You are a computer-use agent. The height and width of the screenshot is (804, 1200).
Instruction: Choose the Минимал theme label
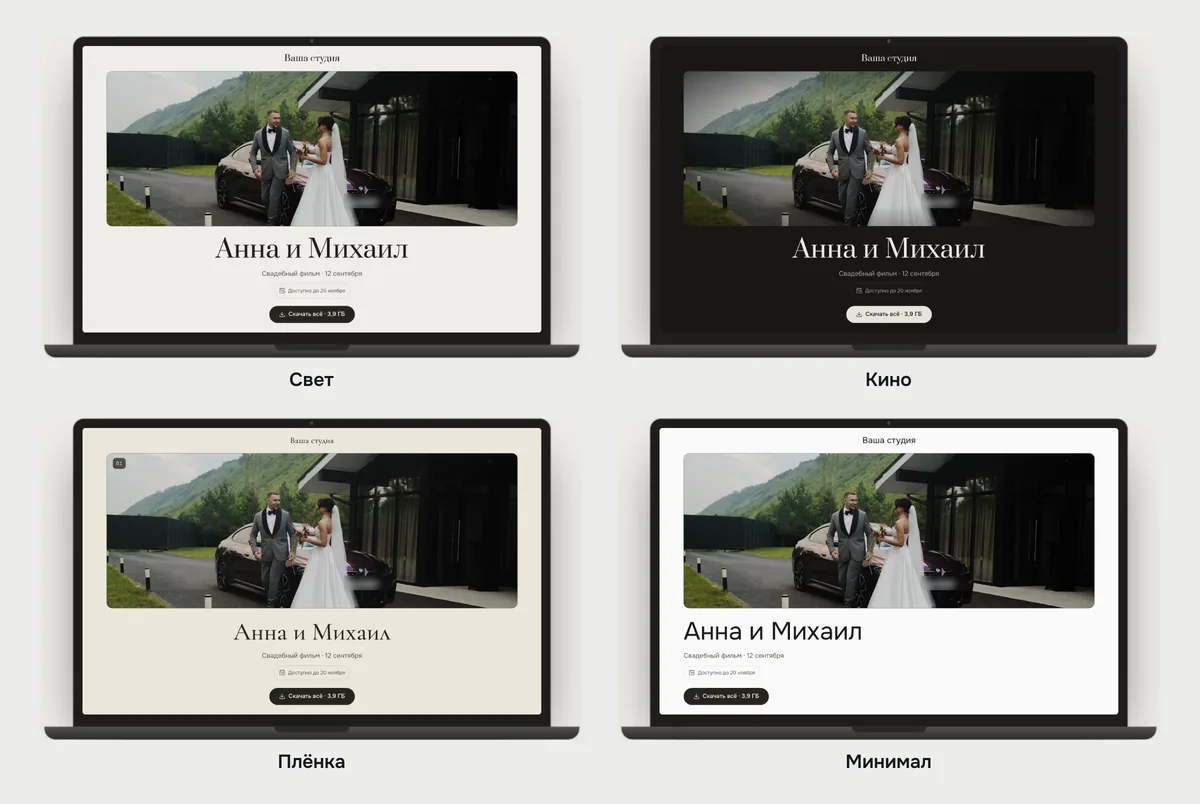tap(888, 762)
